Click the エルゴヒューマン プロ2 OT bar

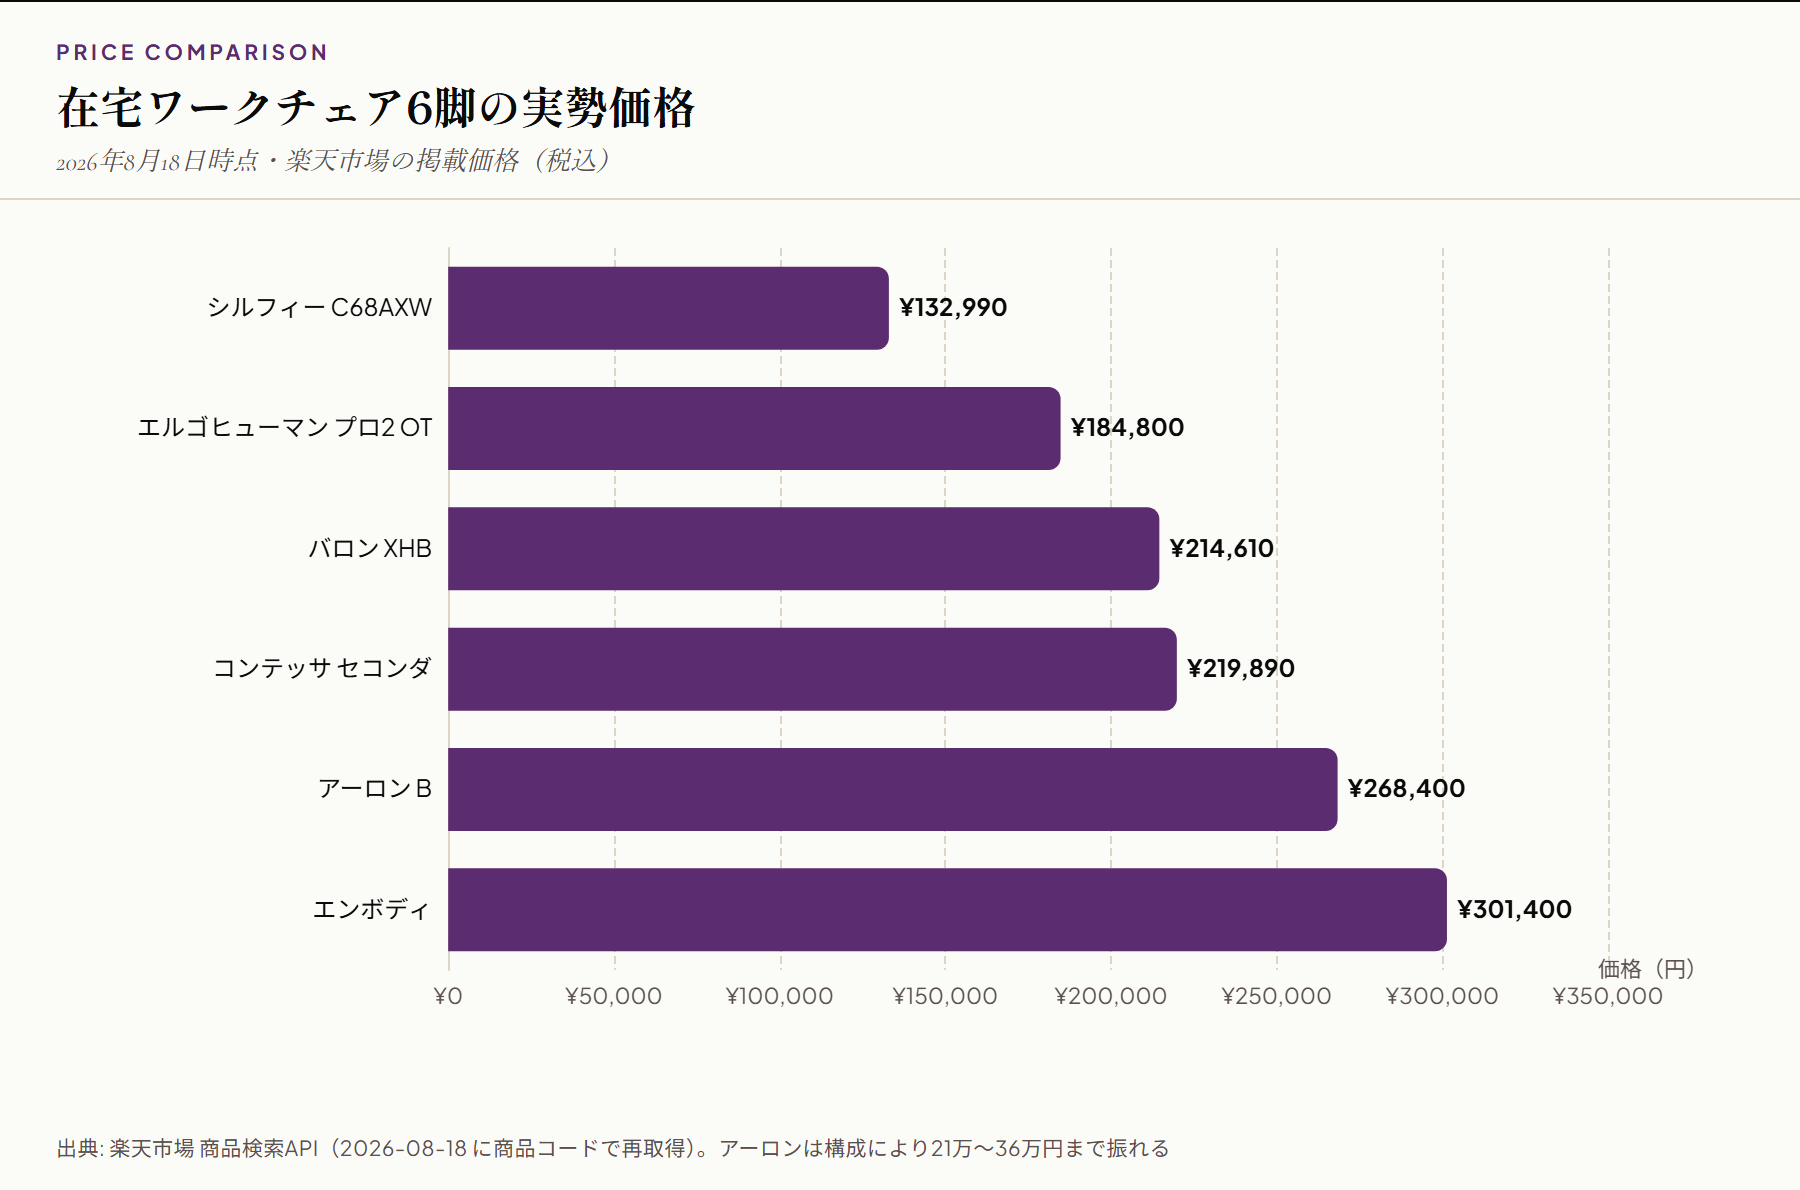tap(754, 428)
